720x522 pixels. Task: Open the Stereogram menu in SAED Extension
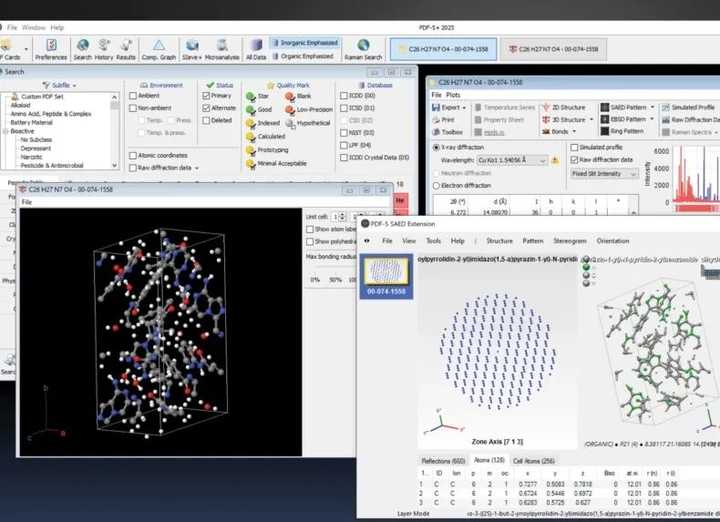(x=570, y=241)
